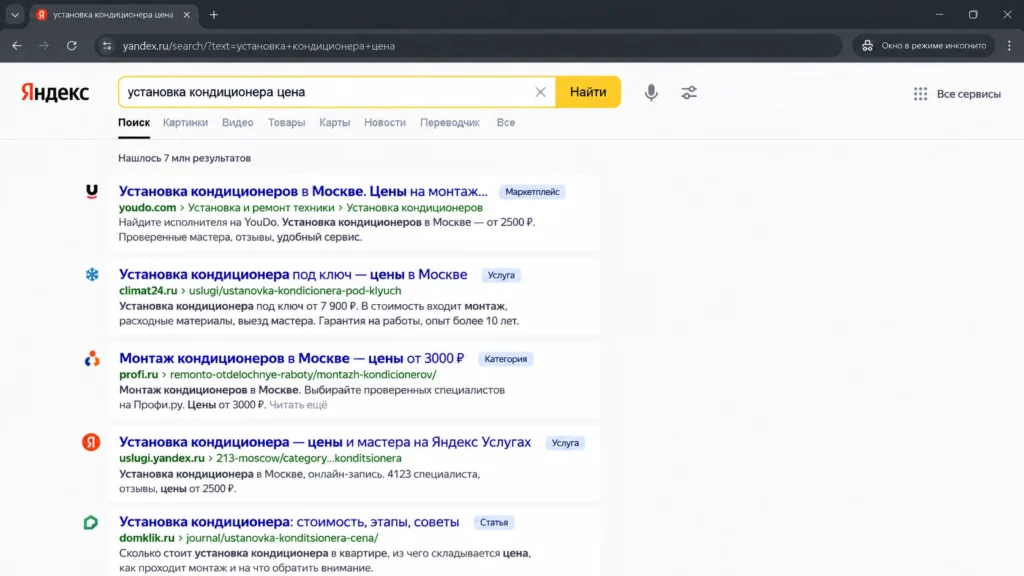Open 'Установка кондиционера под ключ' result
1024x576 pixels.
(293, 274)
